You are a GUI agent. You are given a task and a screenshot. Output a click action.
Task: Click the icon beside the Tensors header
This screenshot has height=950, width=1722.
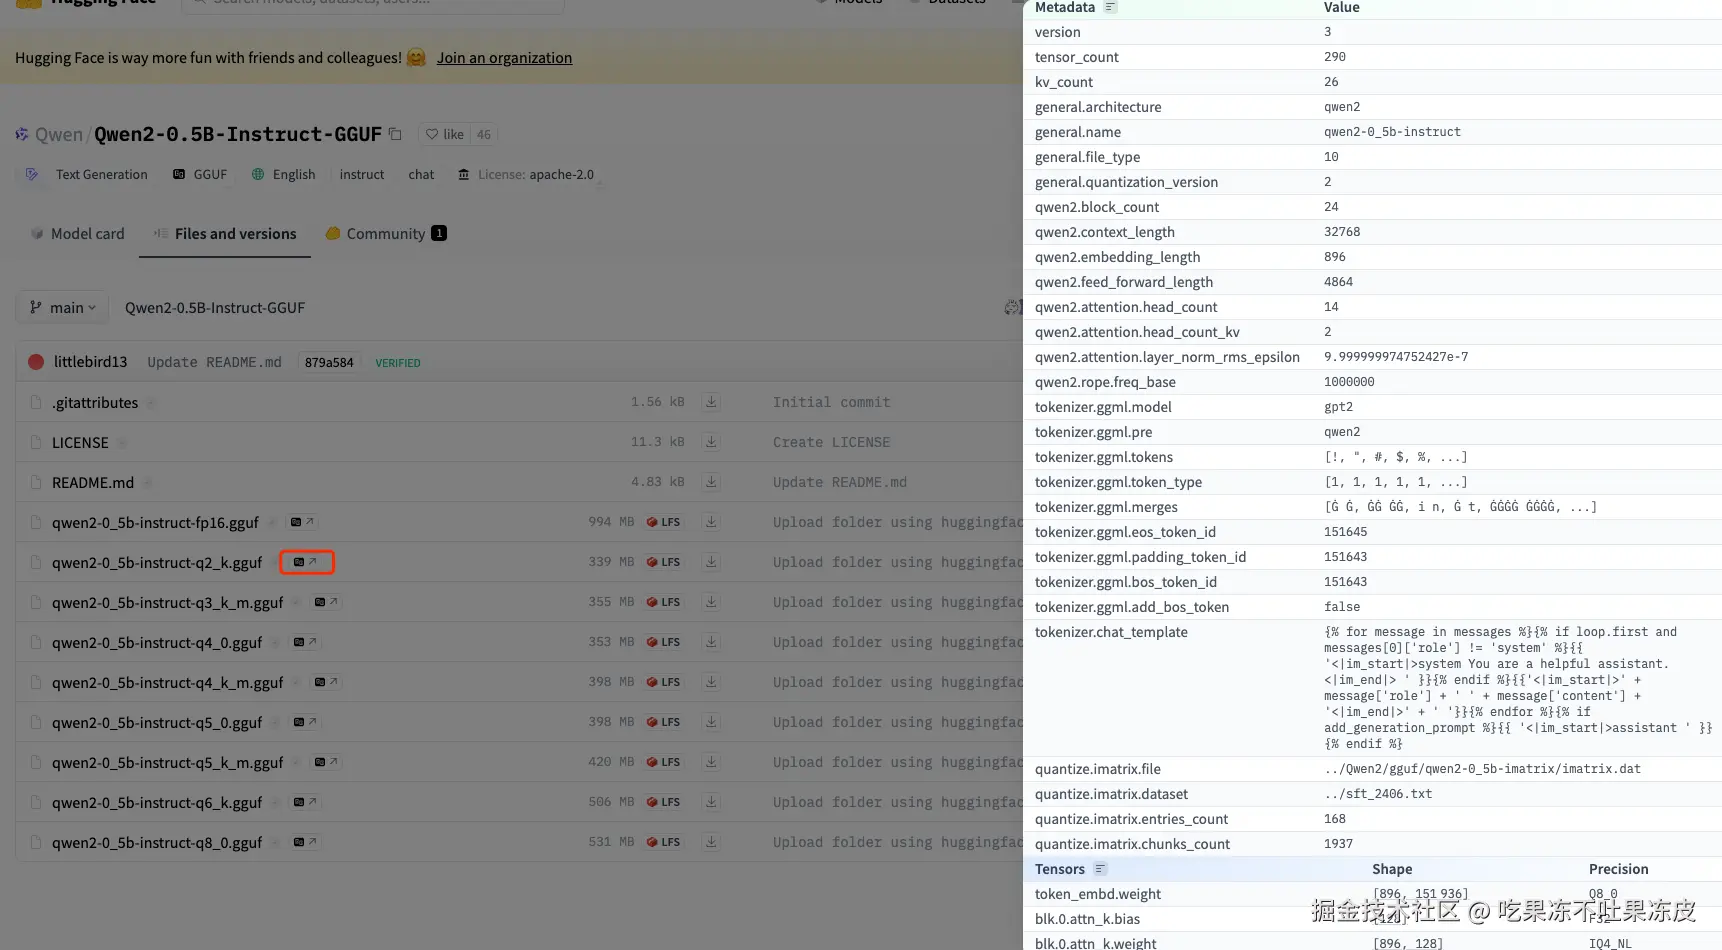(1100, 869)
